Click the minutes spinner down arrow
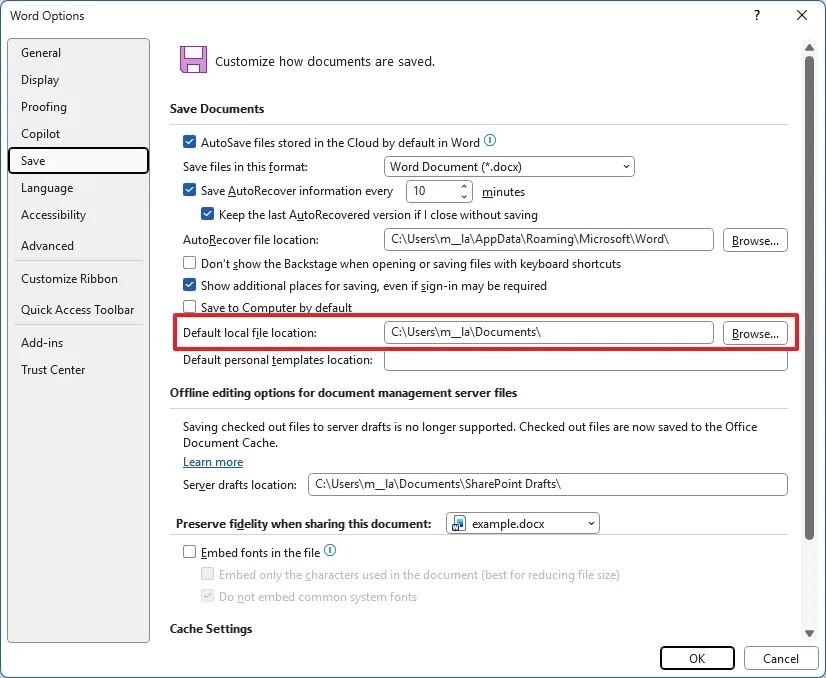826x678 pixels. (x=464, y=196)
